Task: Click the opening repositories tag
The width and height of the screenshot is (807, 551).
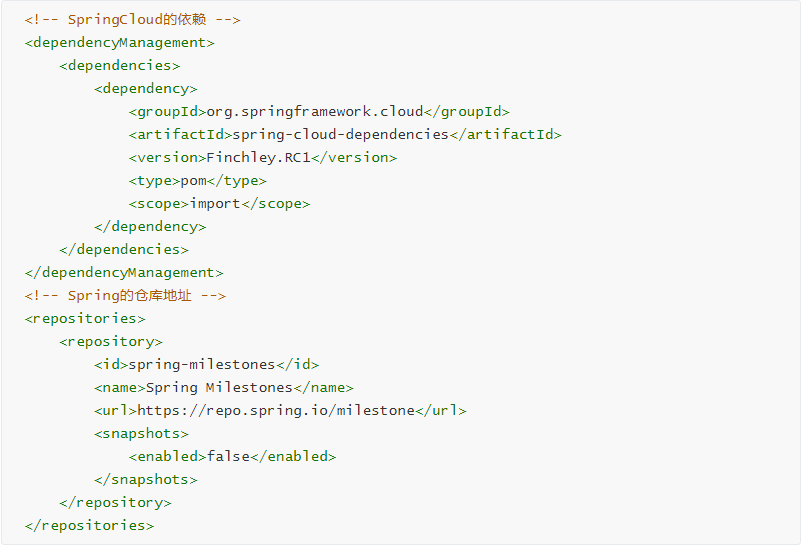Action: point(85,318)
